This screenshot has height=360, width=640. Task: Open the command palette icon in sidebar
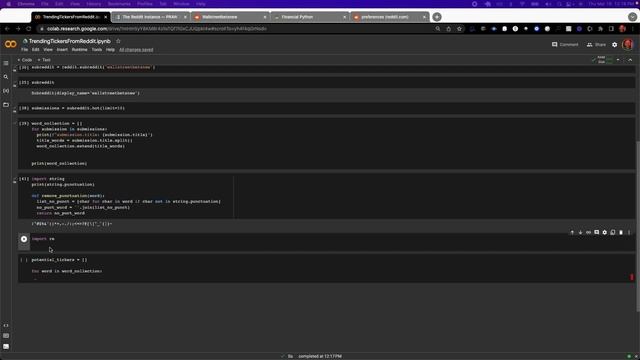pos(6,336)
